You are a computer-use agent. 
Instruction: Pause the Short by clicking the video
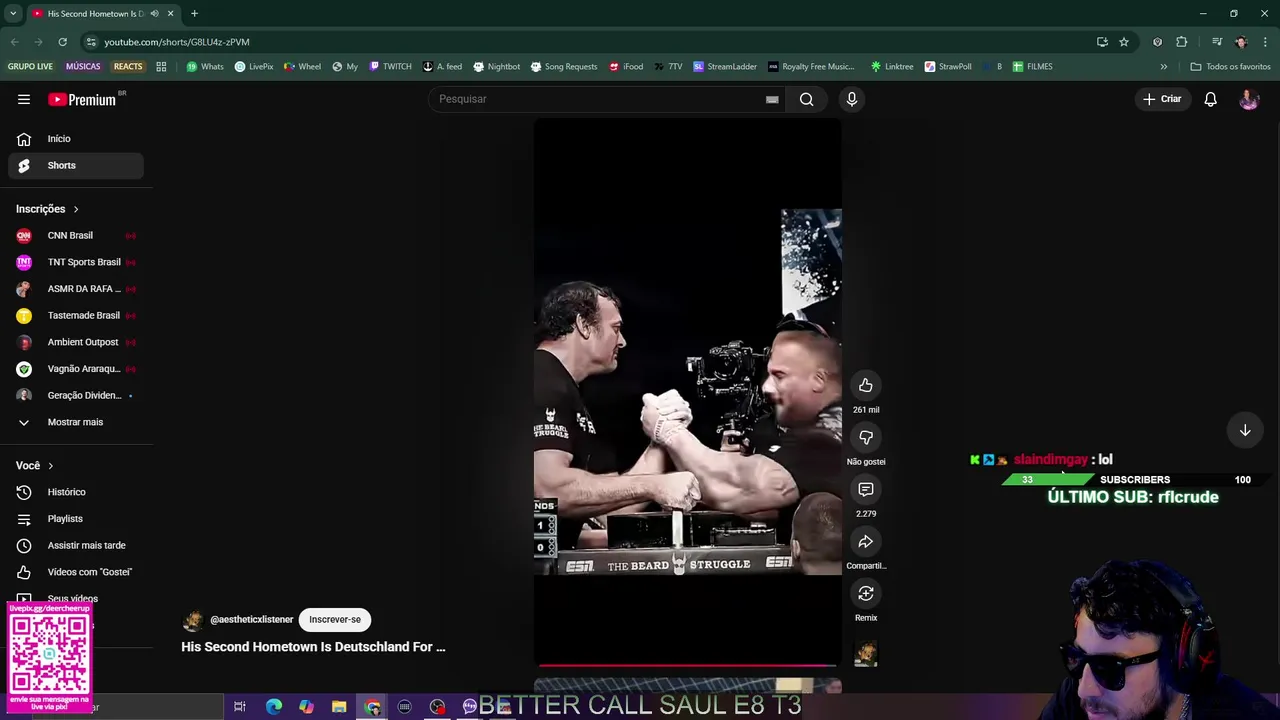click(687, 392)
